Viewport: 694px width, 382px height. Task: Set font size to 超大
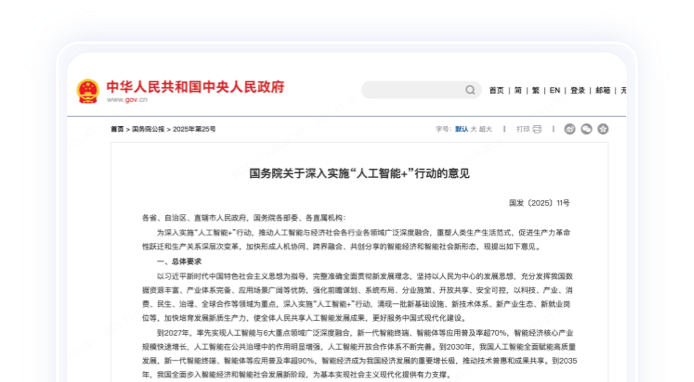tap(486, 129)
